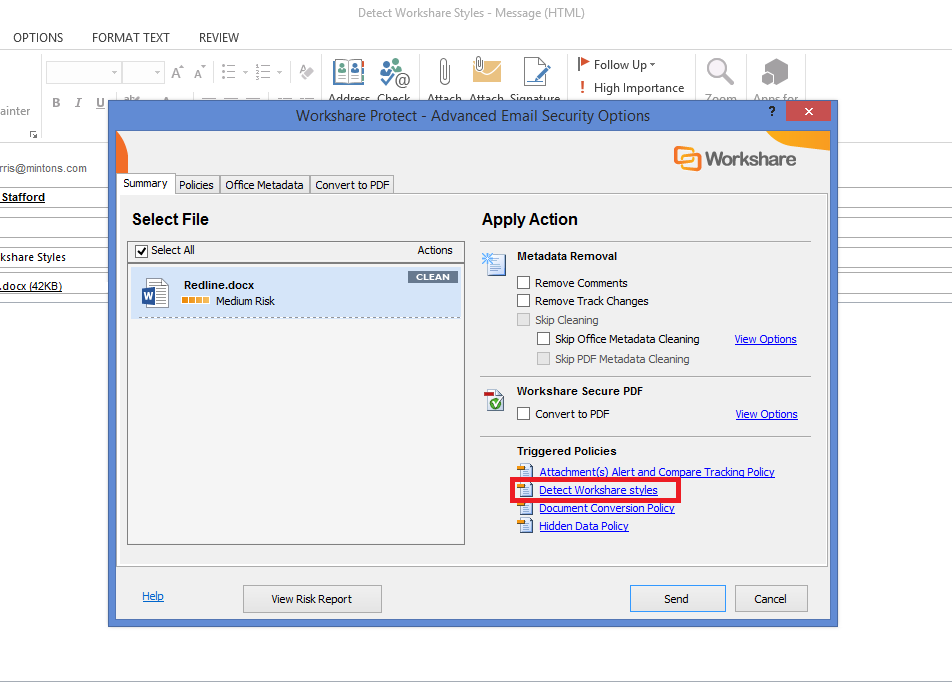Expand the bullet list style arrow
The image size is (952, 684).
[x=245, y=73]
